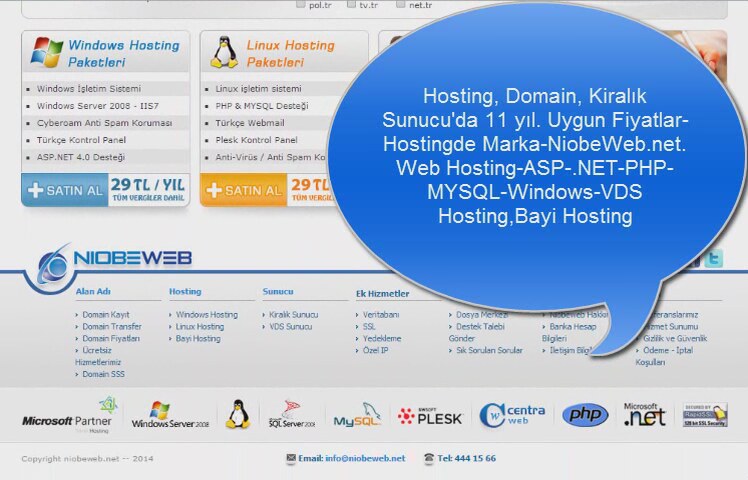Open Domain Fiyatları link
Screen dimensions: 748x480
click(111, 339)
